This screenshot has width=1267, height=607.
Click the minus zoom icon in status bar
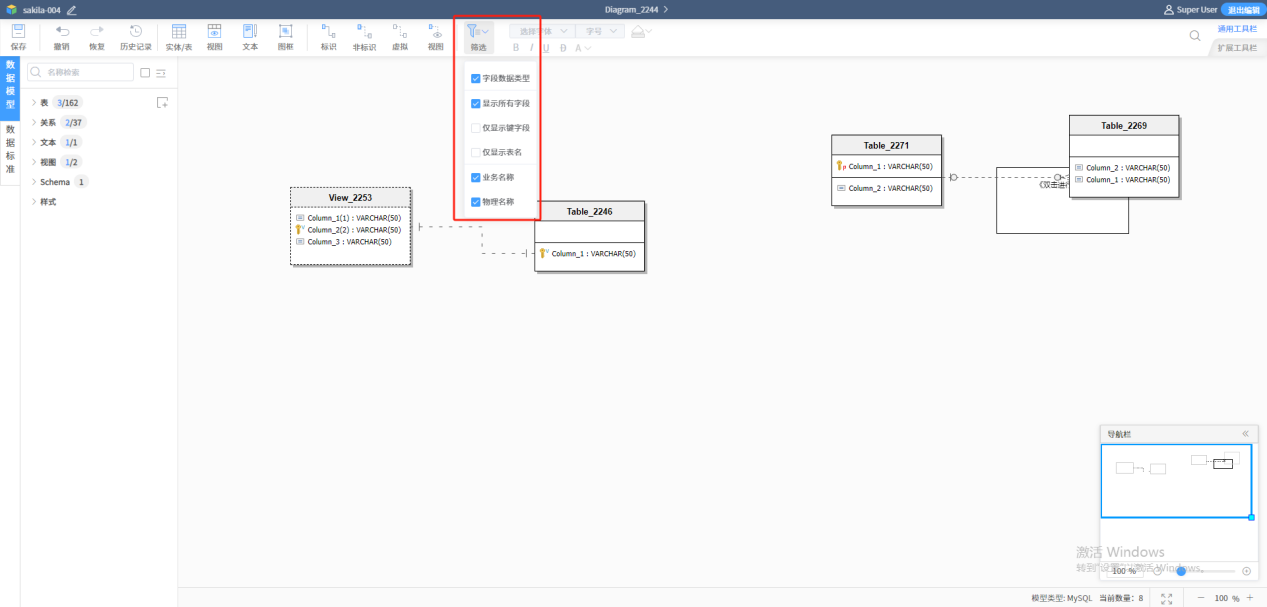point(1201,598)
